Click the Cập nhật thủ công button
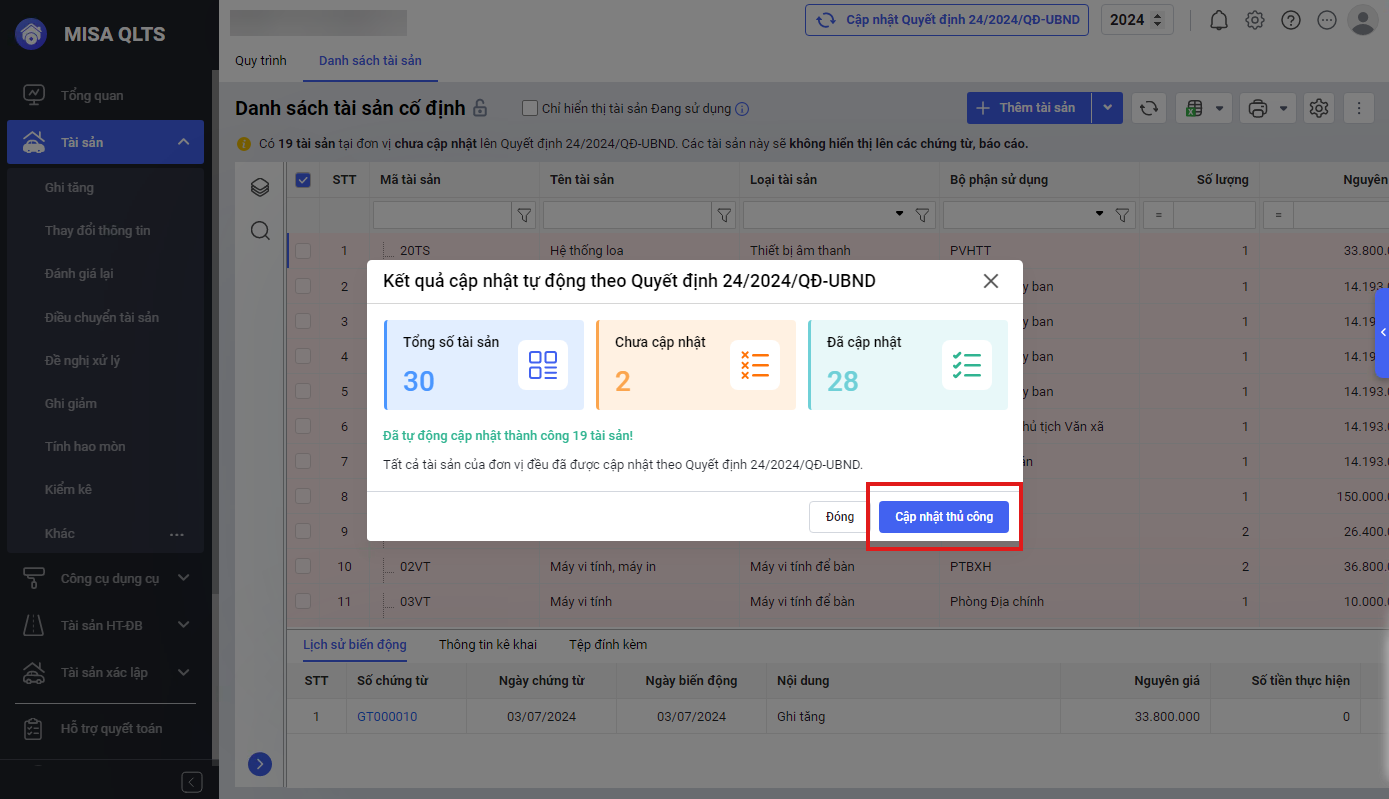The image size is (1389, 799). tap(944, 517)
